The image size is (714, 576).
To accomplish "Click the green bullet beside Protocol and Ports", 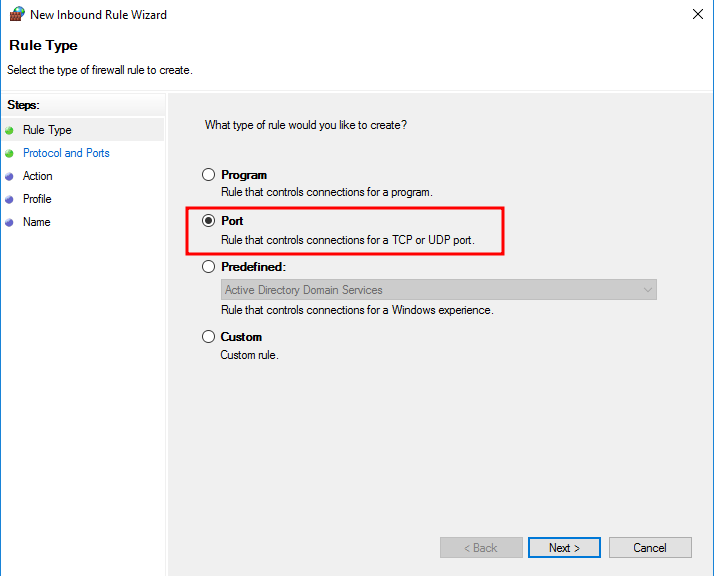I will point(9,153).
